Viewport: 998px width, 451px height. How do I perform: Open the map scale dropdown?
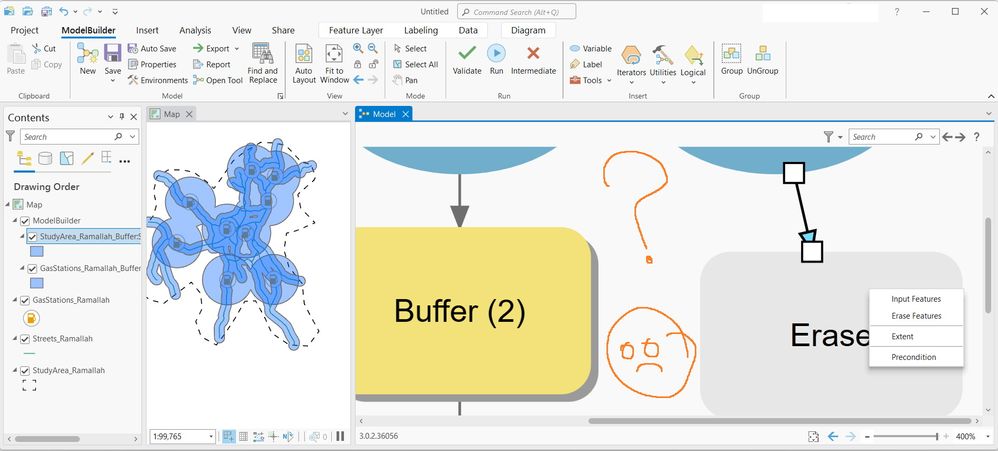211,436
